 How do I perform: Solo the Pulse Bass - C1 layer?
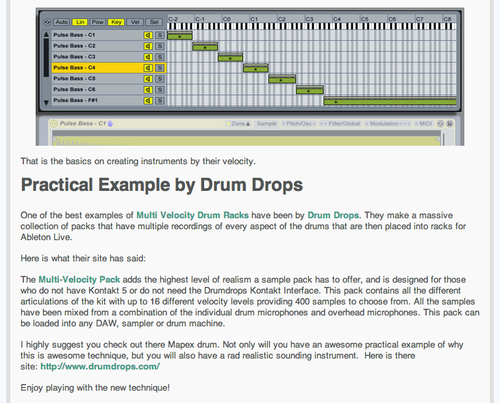pos(160,35)
